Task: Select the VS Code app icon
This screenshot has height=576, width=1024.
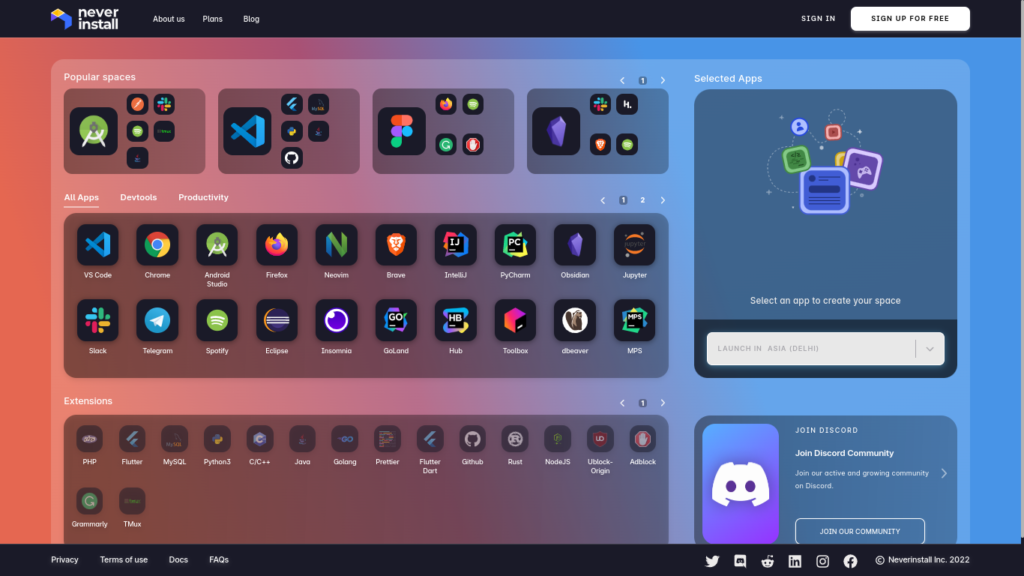Action: pos(97,245)
